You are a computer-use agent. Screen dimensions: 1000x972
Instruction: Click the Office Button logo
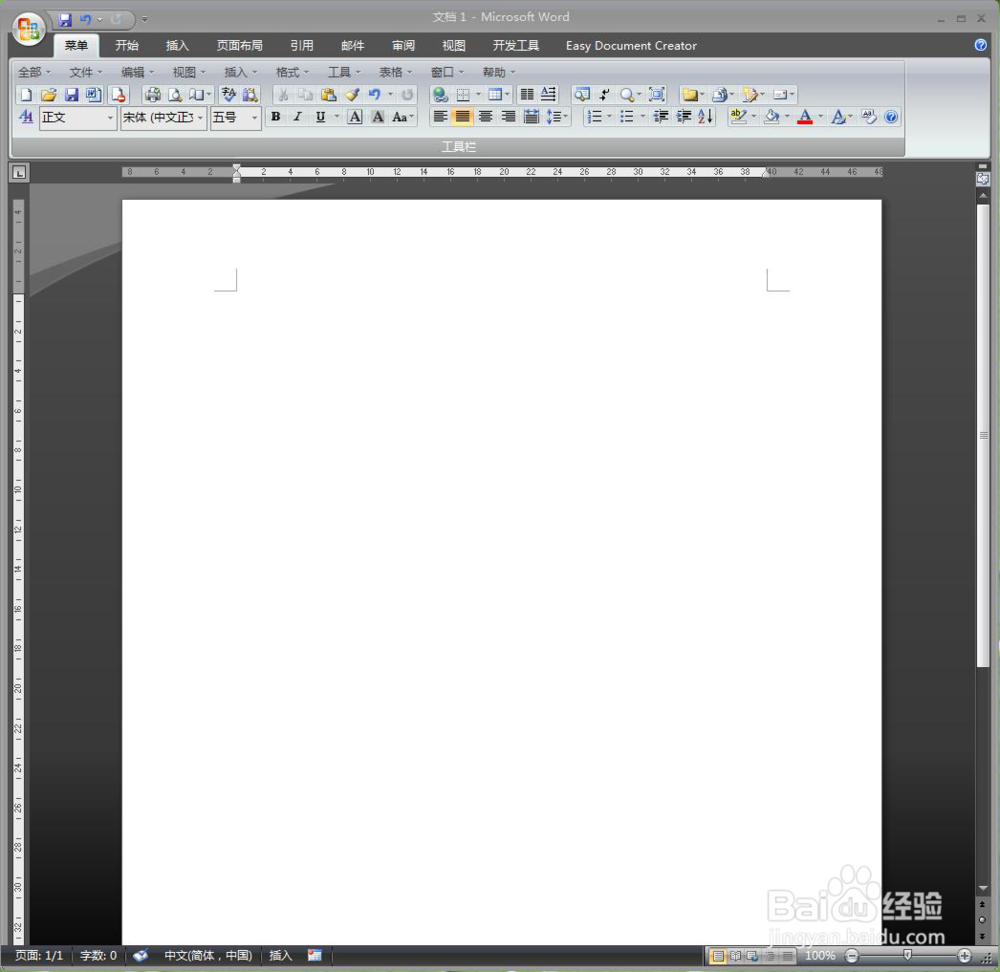pyautogui.click(x=29, y=29)
